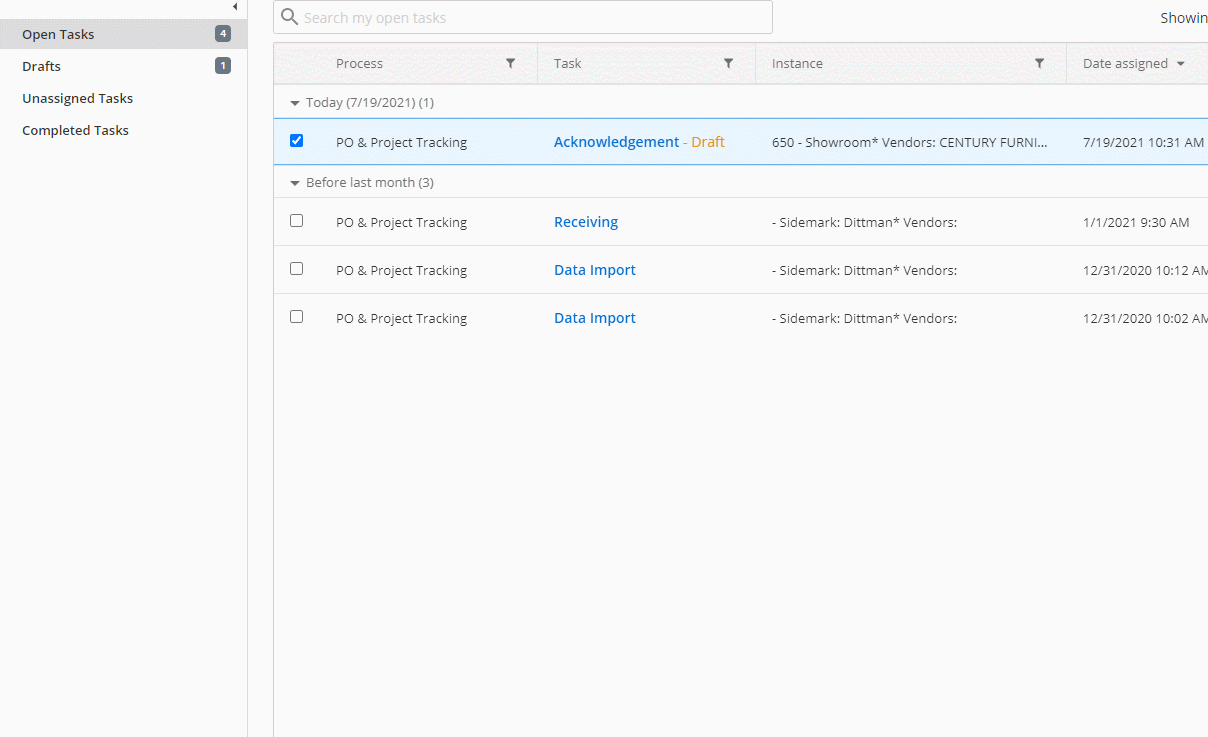Screen dimensions: 1208x737
Task: Open Data Import task assigned 10:12 AM
Action: click(x=595, y=270)
